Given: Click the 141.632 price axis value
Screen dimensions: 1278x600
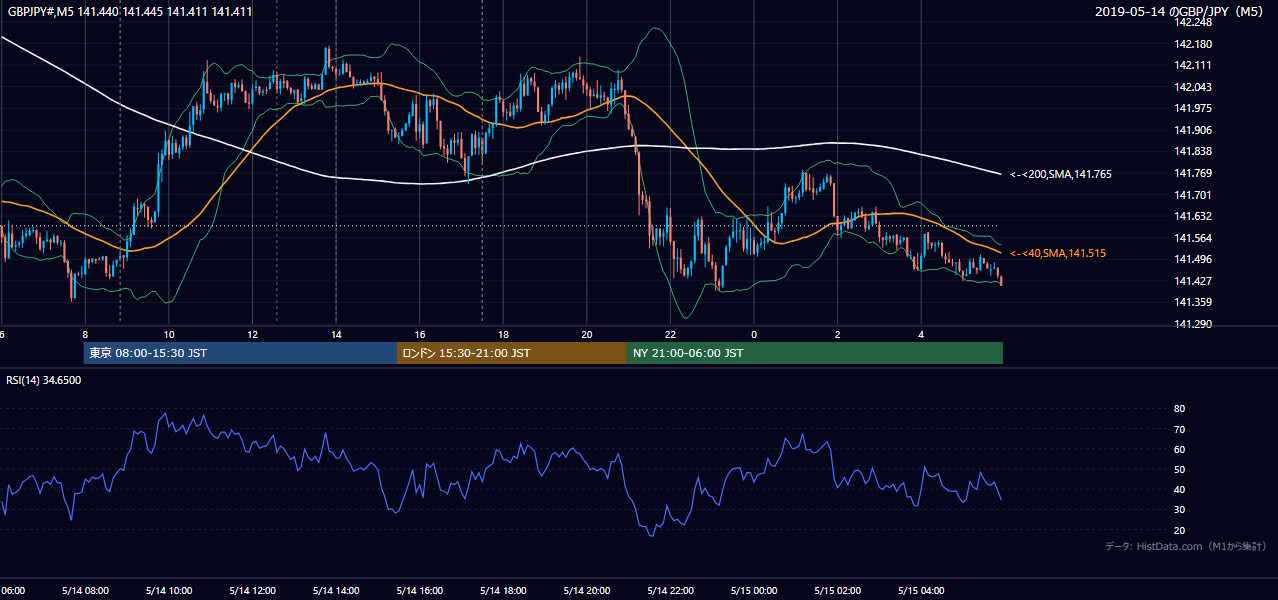Looking at the screenshot, I should point(1193,216).
